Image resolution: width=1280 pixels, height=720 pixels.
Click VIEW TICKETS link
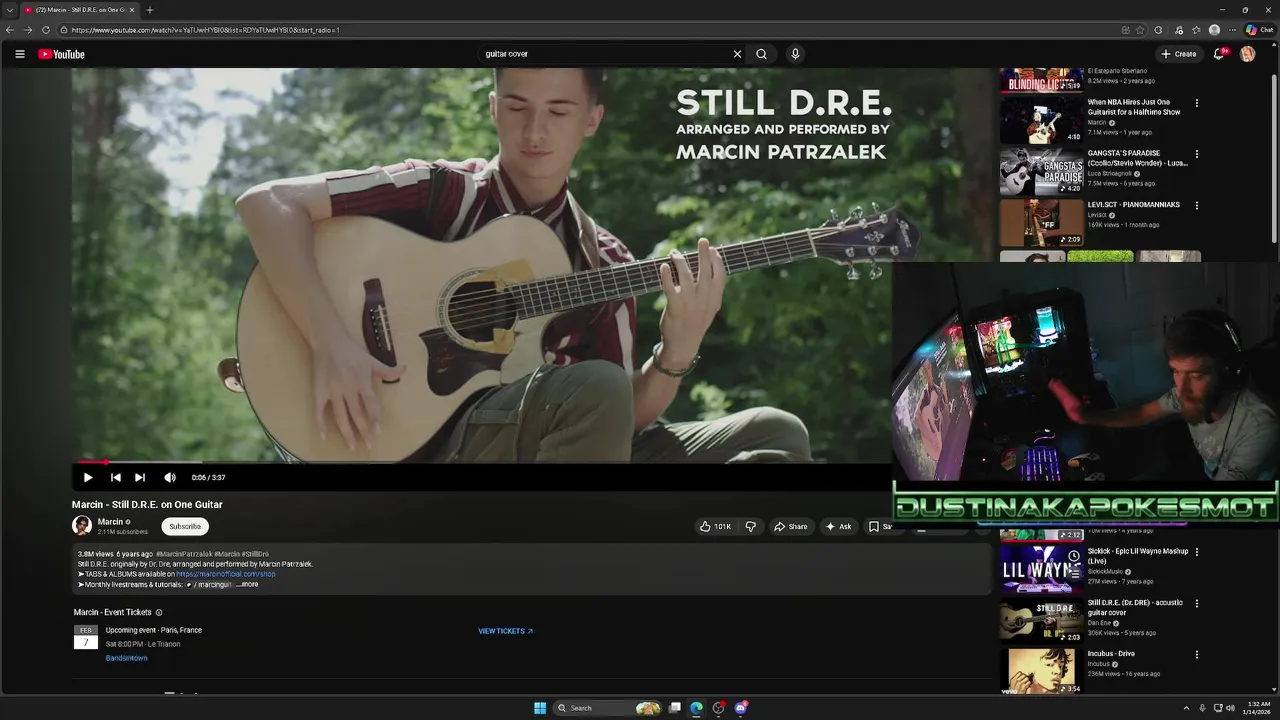(505, 631)
